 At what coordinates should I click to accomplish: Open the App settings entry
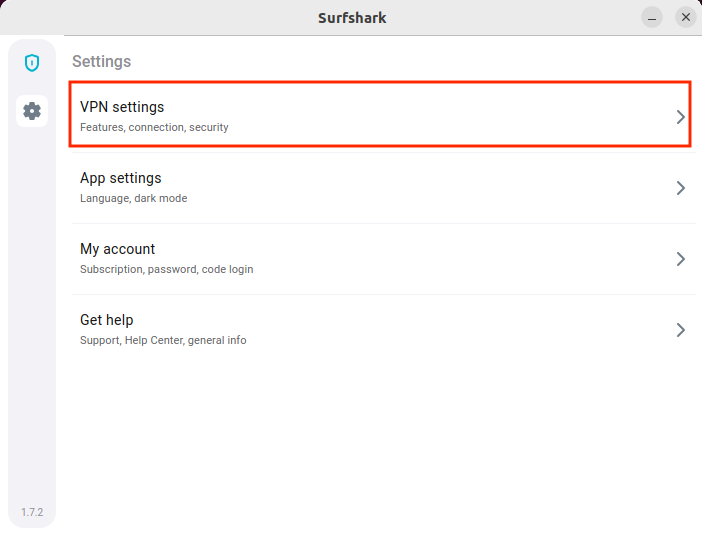(121, 178)
